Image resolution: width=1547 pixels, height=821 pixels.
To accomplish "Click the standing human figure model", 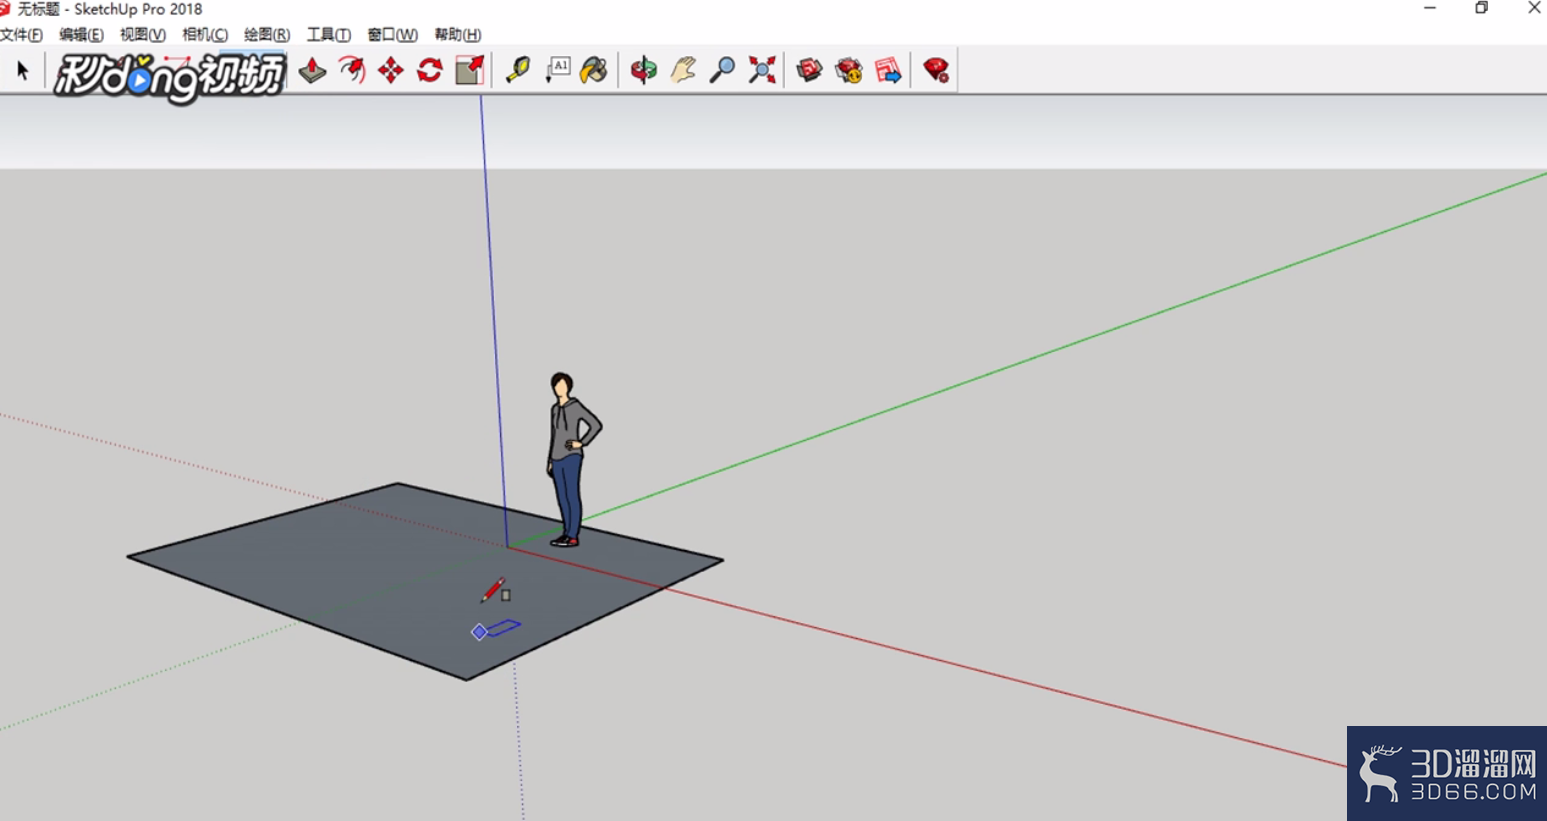I will pos(570,460).
